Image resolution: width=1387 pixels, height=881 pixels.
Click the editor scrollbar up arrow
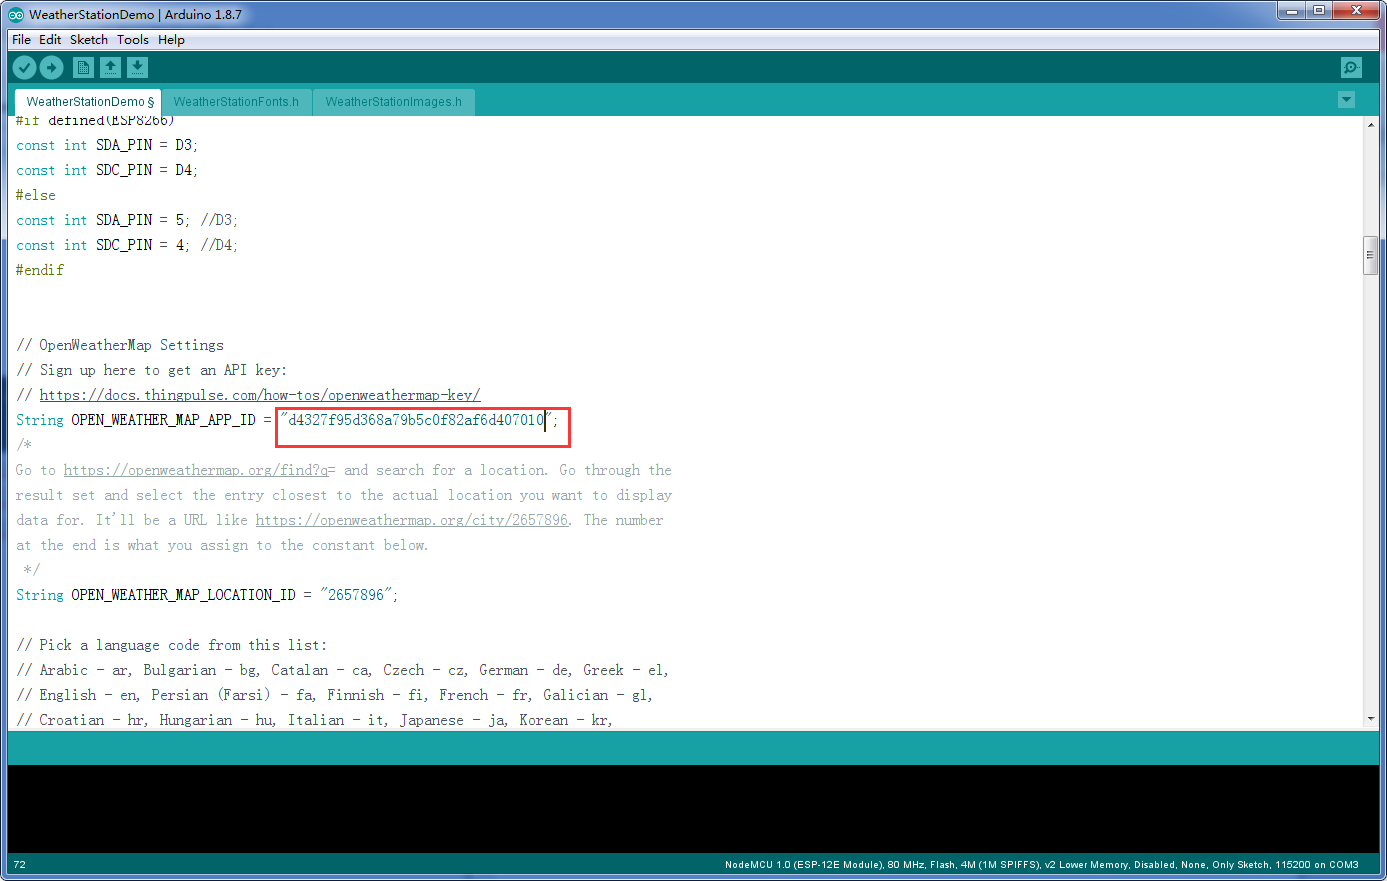[x=1371, y=125]
